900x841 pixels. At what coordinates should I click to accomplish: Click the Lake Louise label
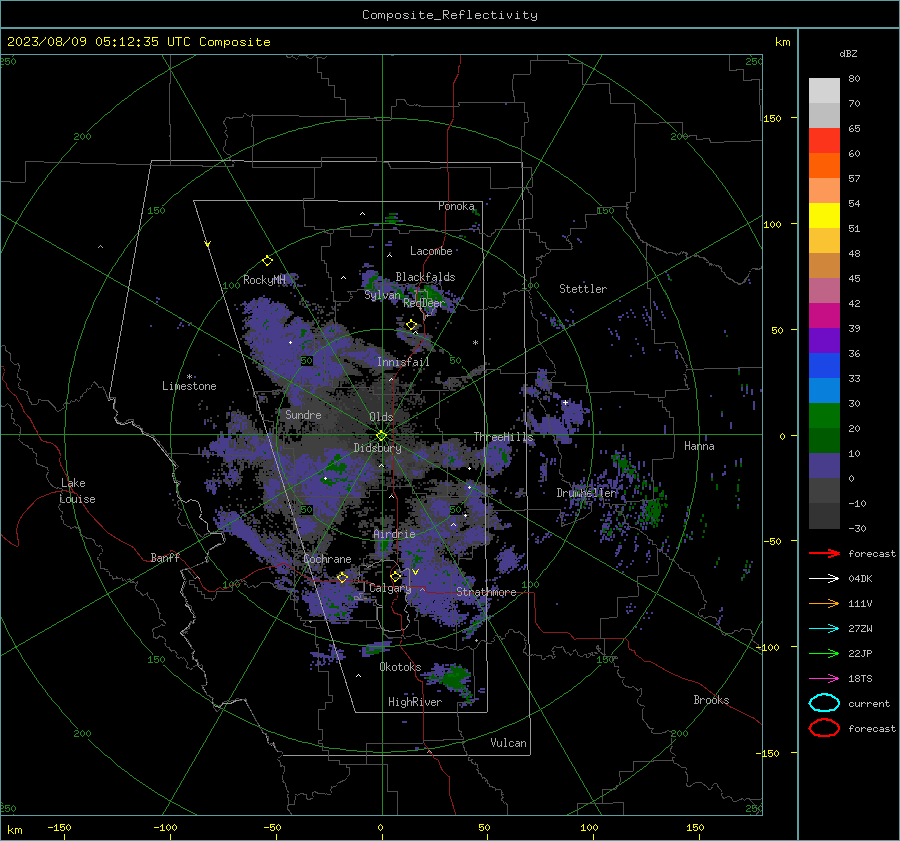tap(77, 491)
